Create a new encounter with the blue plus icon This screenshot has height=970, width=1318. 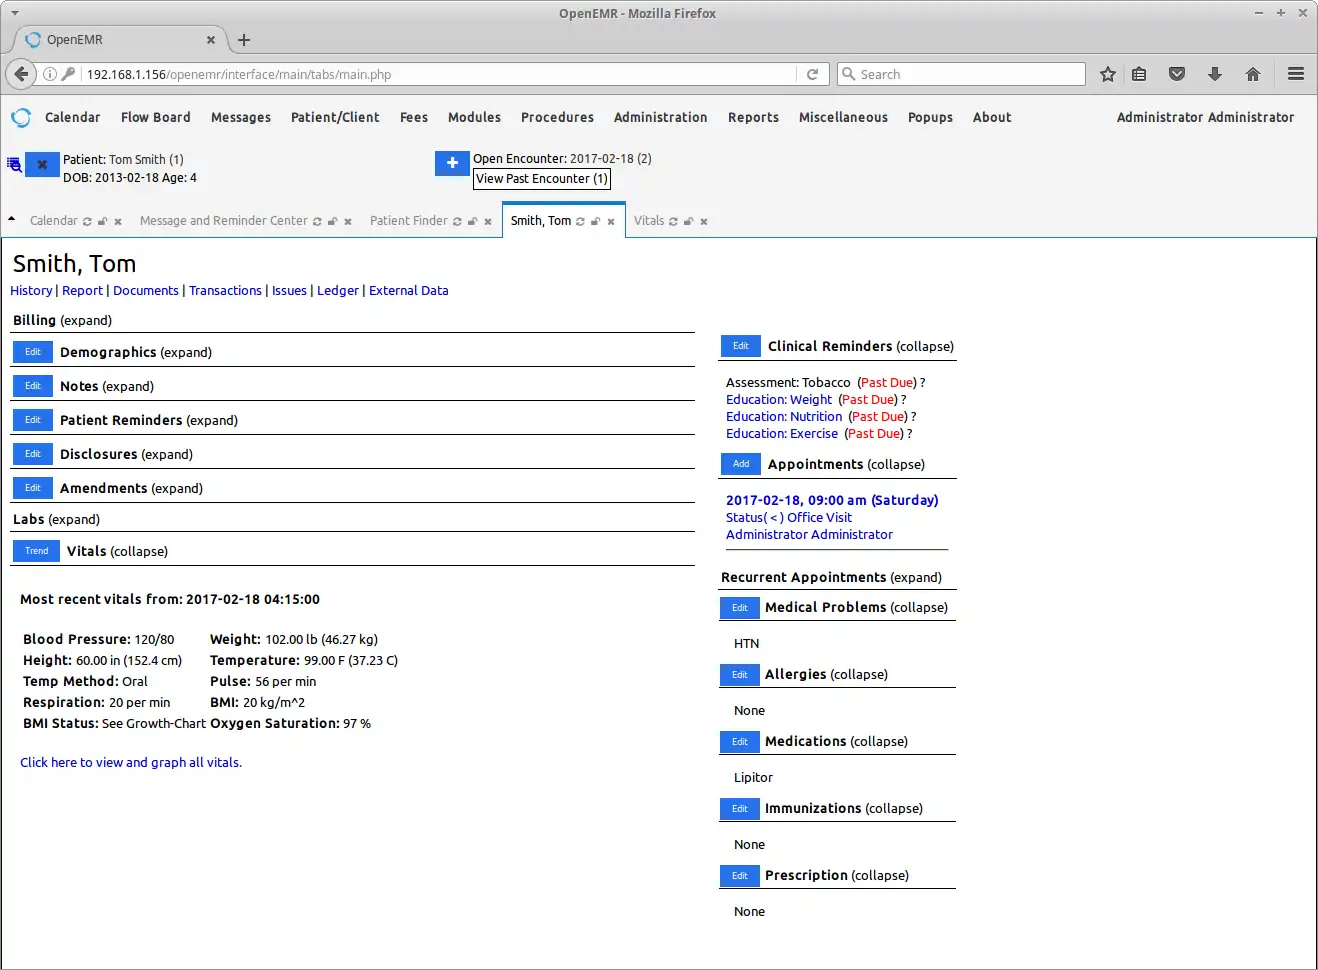click(452, 162)
